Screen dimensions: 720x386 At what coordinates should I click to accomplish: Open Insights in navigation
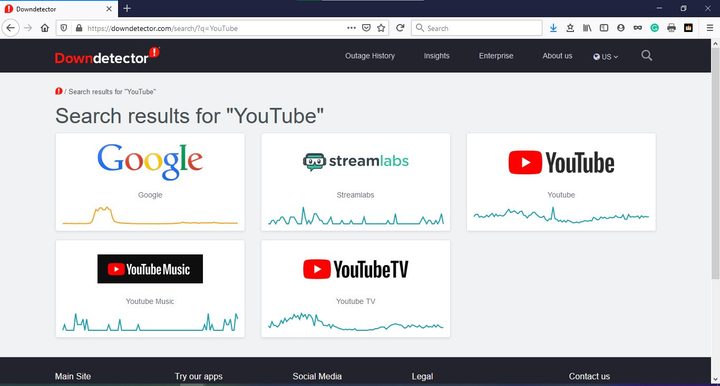436,56
